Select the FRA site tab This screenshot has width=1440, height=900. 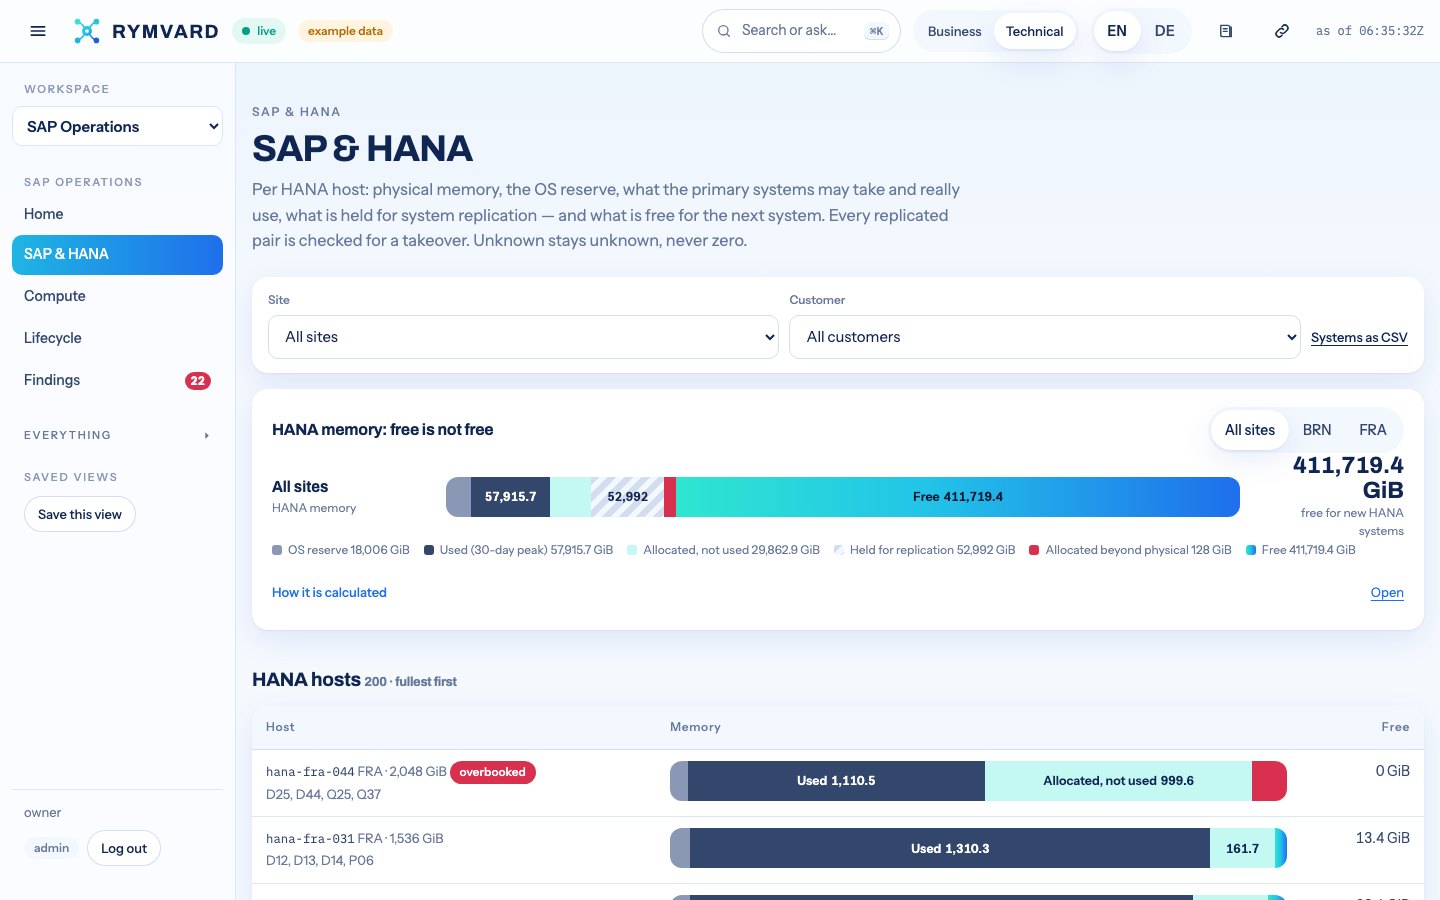click(1373, 430)
